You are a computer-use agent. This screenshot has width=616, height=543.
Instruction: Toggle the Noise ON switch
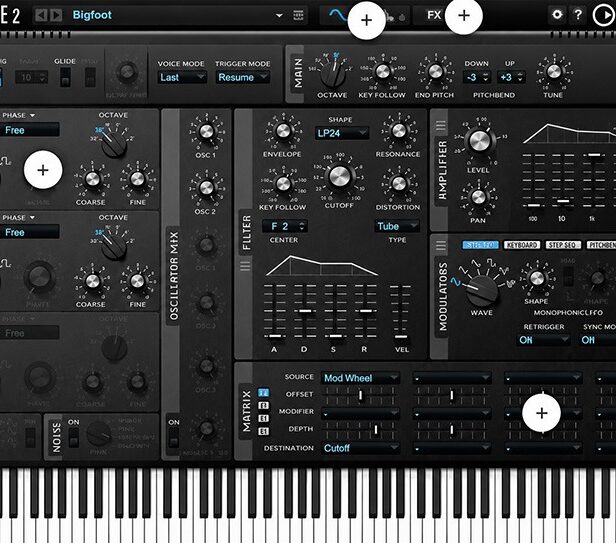(x=73, y=438)
